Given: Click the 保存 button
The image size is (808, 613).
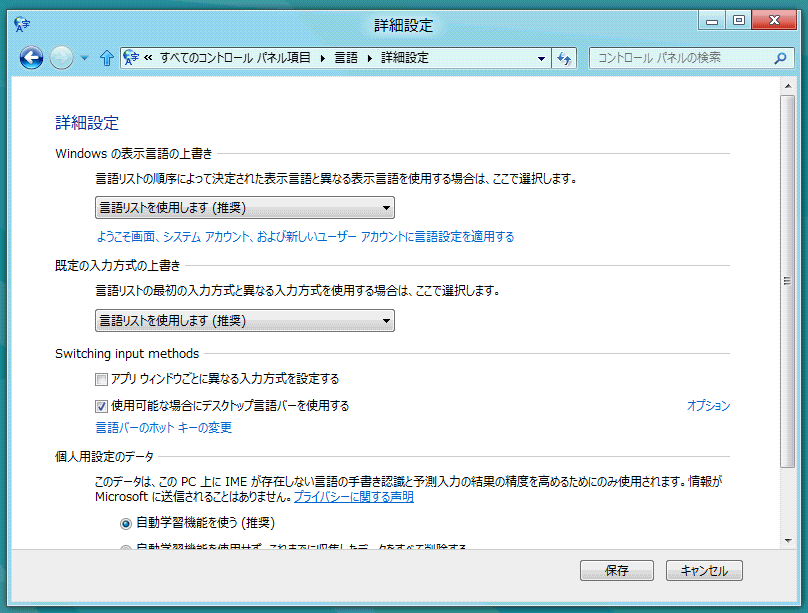Looking at the screenshot, I should pos(617,571).
